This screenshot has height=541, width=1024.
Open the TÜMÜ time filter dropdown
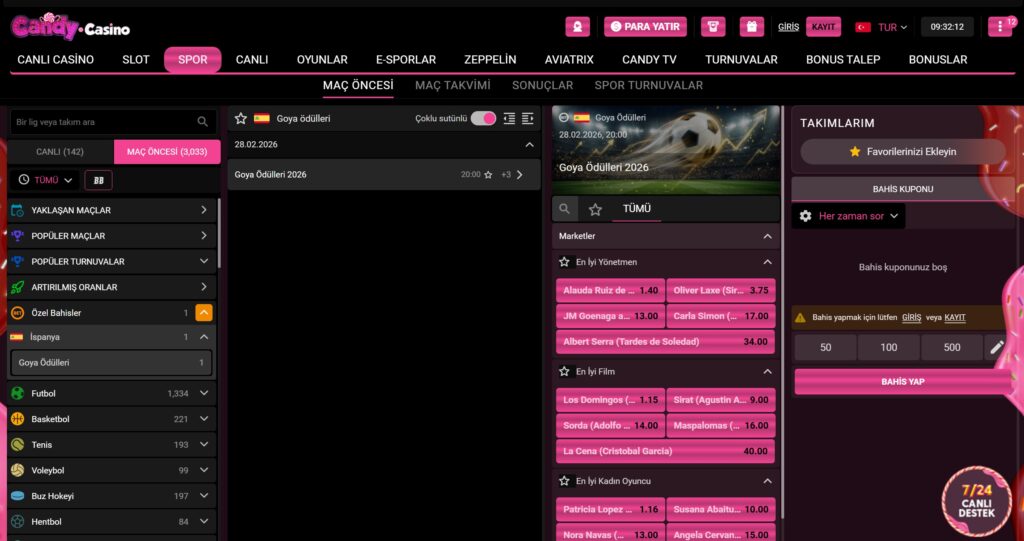(x=46, y=180)
